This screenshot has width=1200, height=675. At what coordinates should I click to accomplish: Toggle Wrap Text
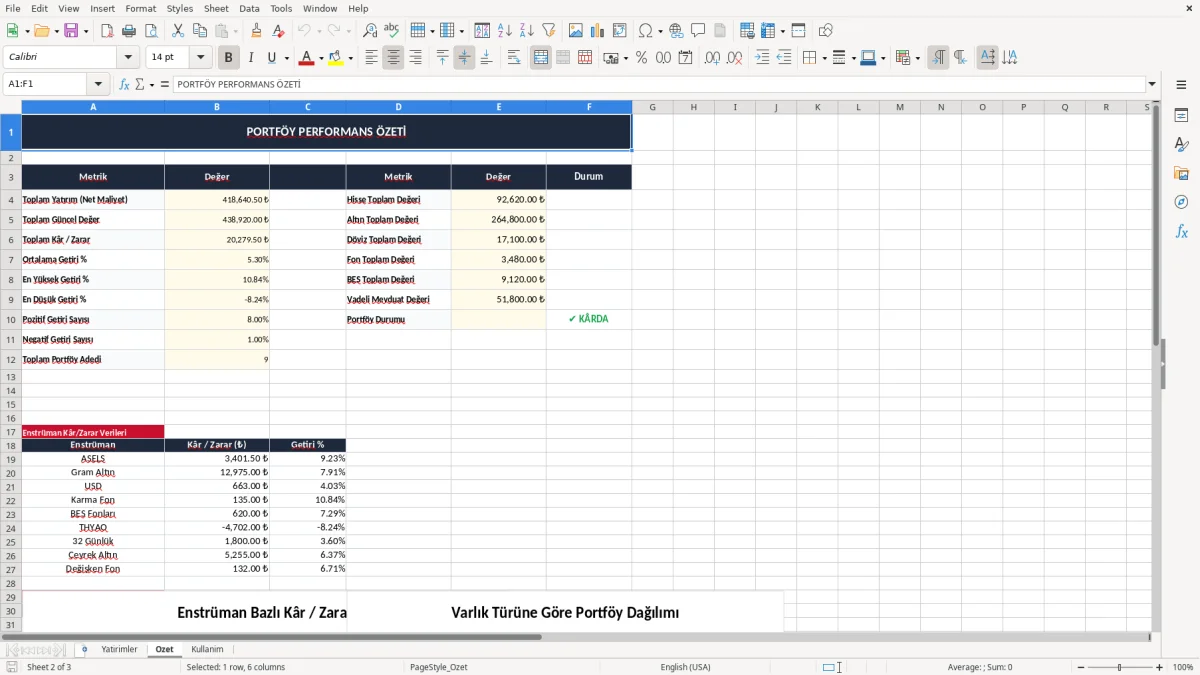(514, 58)
